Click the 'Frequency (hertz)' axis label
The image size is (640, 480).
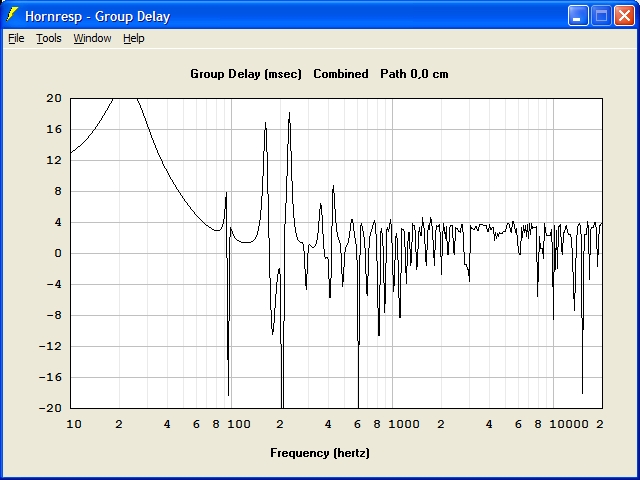click(320, 453)
